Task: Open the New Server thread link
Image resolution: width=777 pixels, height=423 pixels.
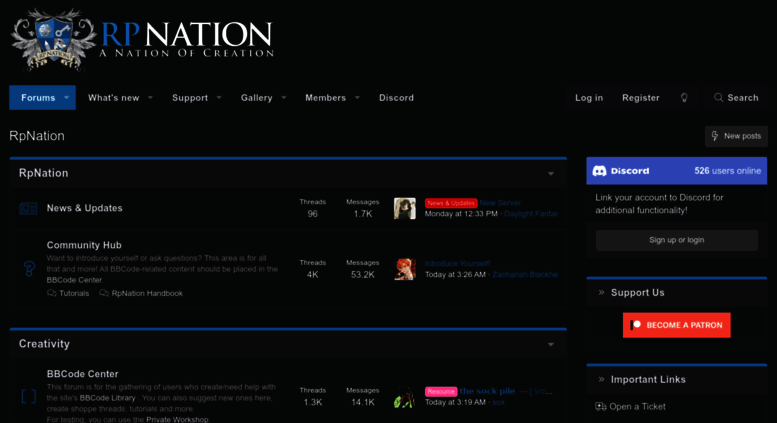Action: [500, 203]
